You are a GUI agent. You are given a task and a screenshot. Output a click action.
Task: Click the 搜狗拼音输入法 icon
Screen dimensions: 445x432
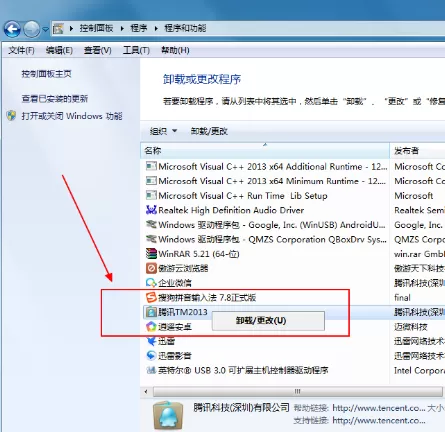151,297
